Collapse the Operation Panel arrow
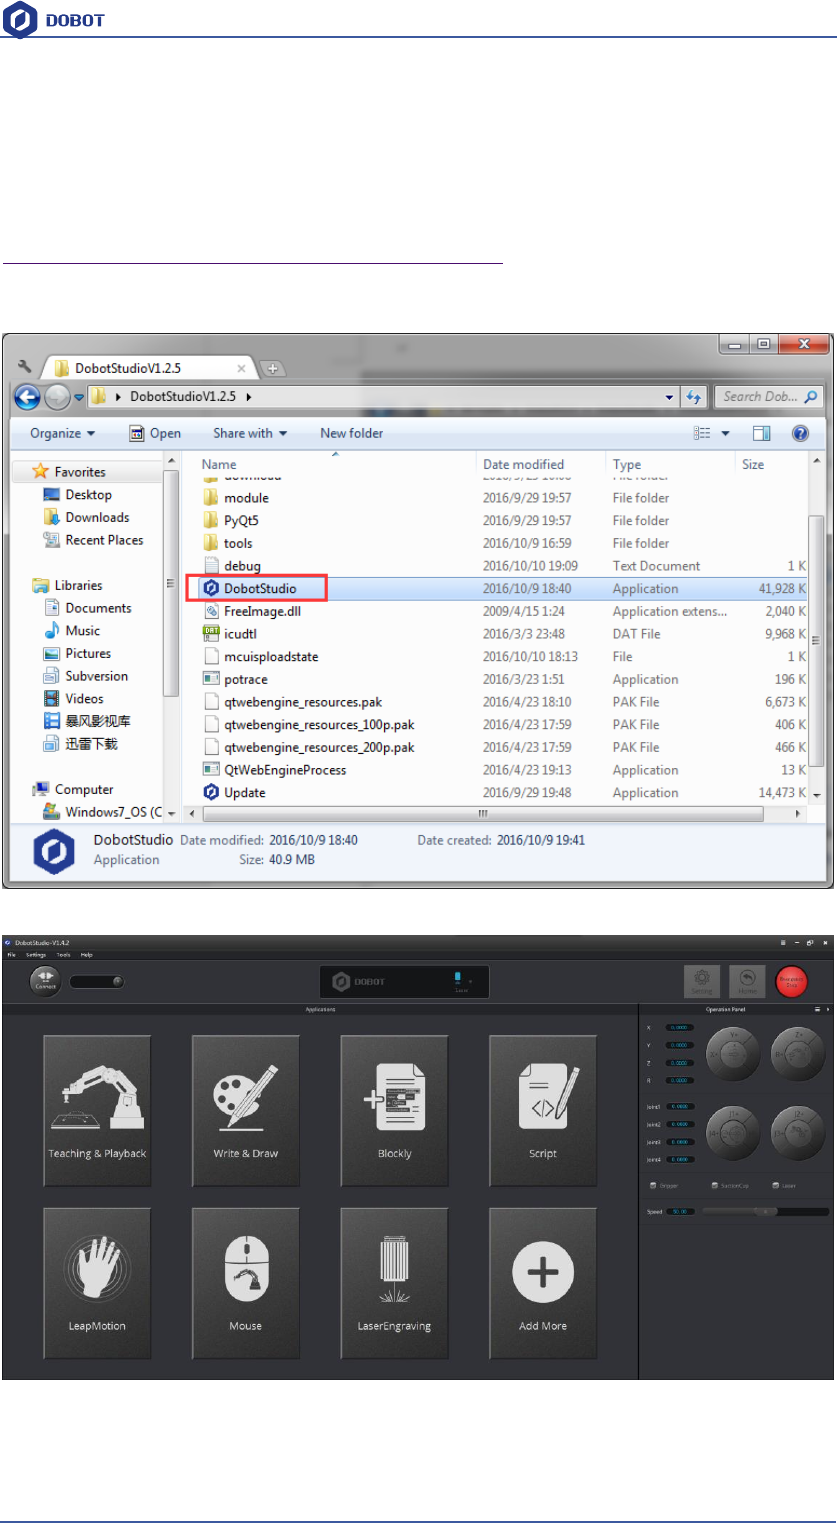Viewport: 837px width, 1523px height. tap(827, 1009)
